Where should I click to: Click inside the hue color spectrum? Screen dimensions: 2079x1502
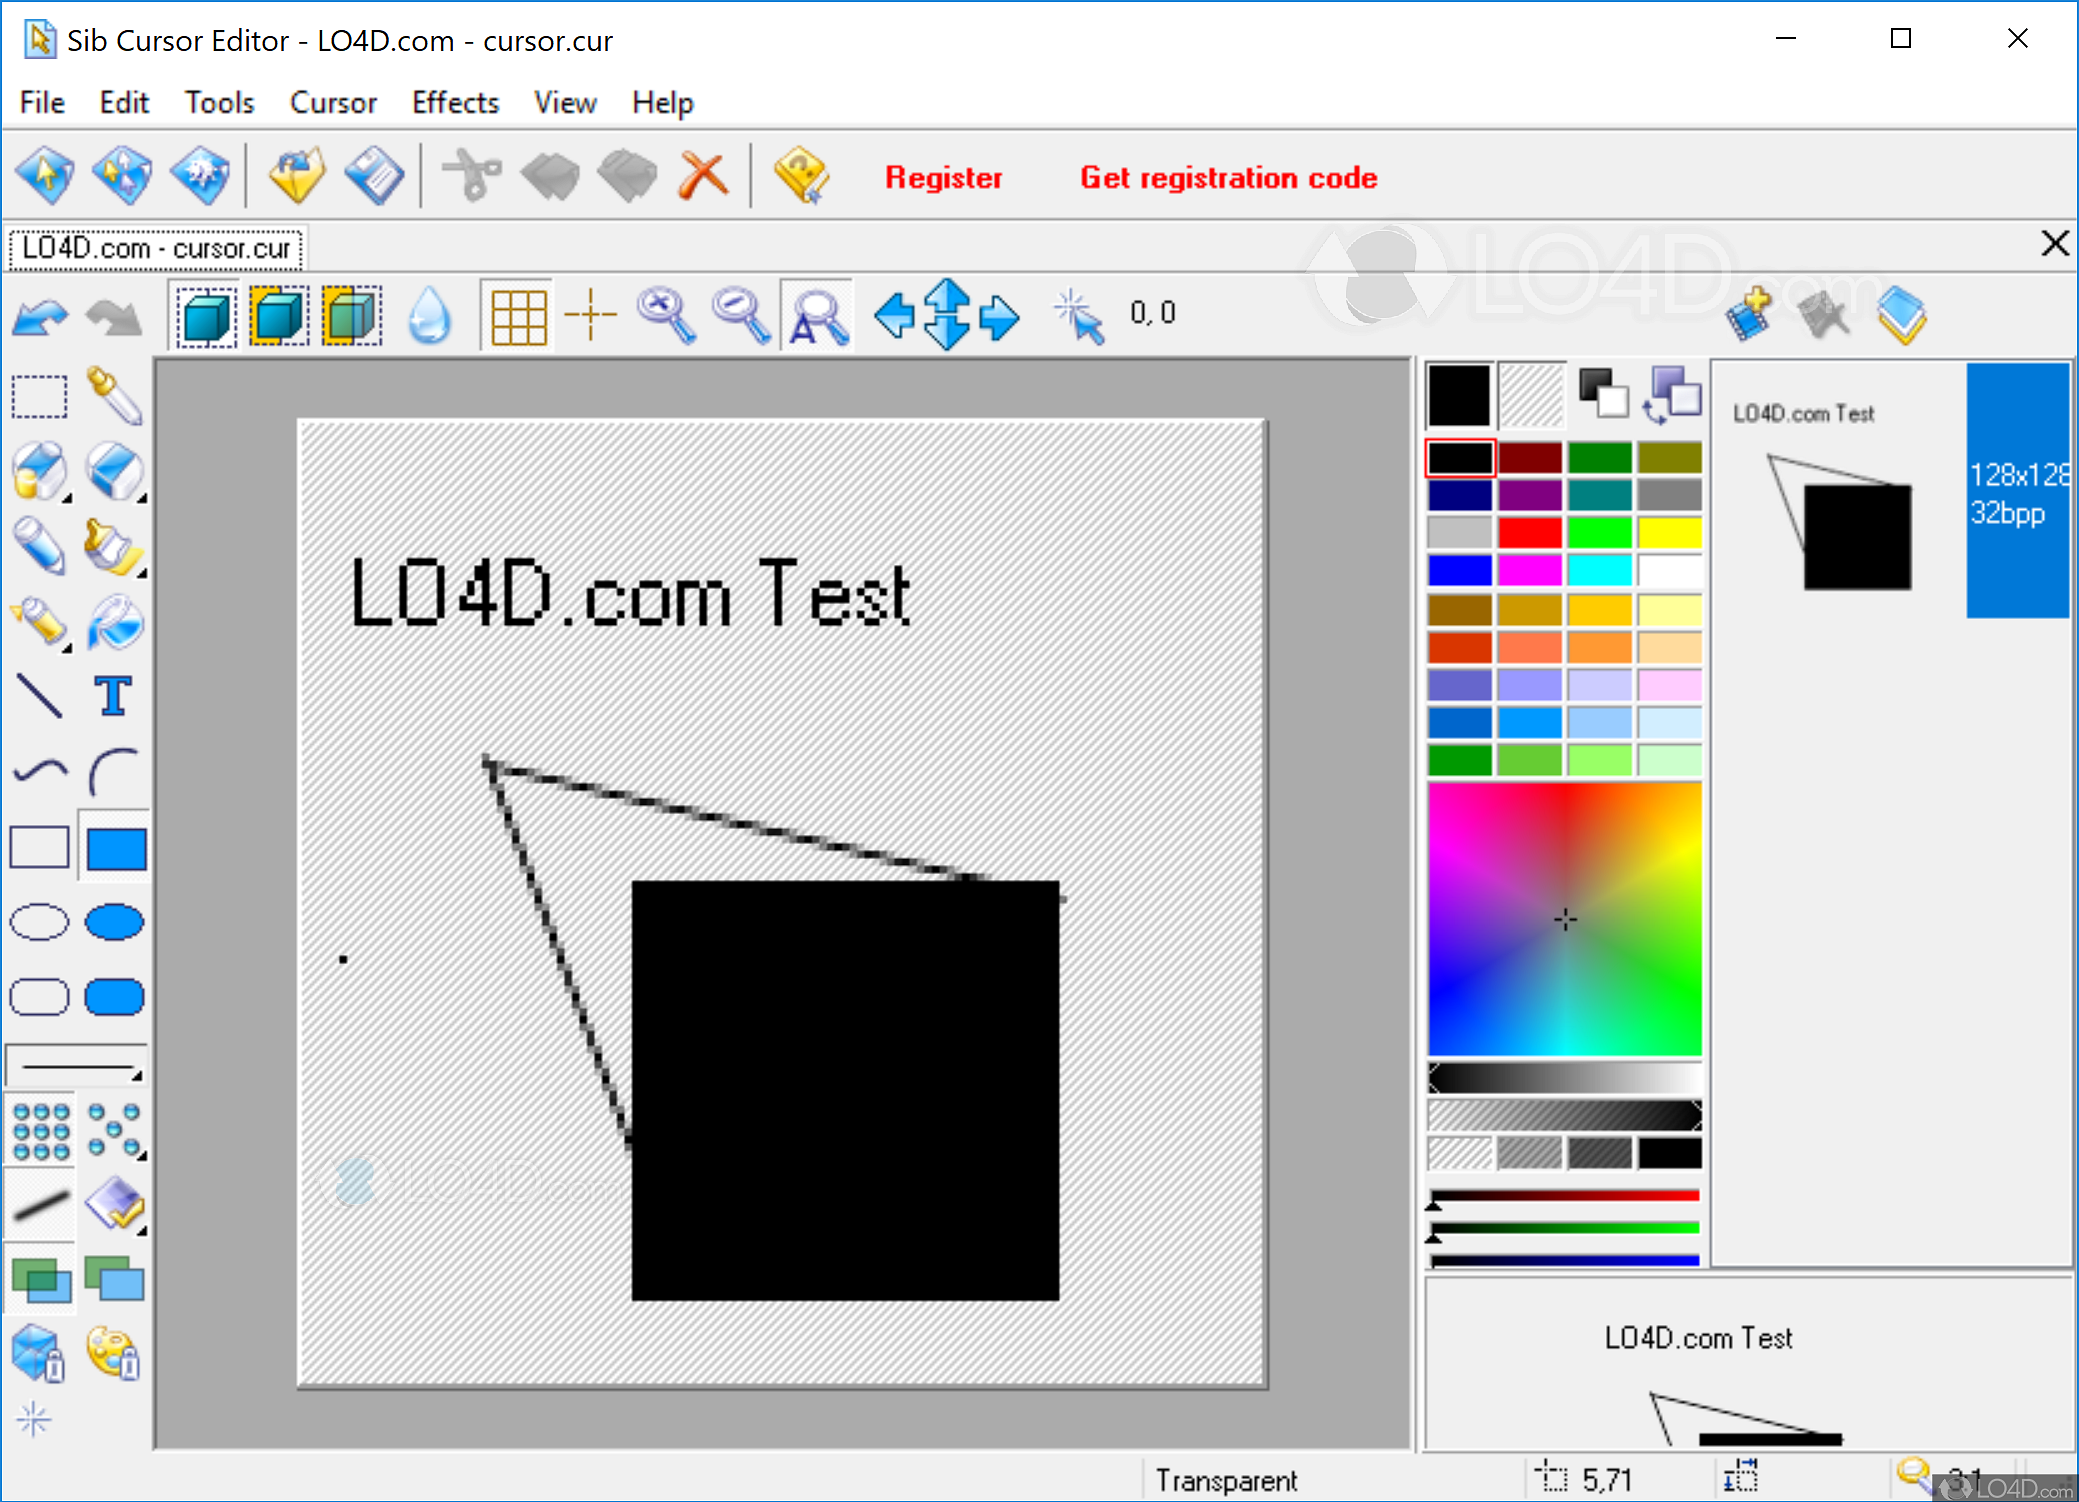pyautogui.click(x=1564, y=919)
